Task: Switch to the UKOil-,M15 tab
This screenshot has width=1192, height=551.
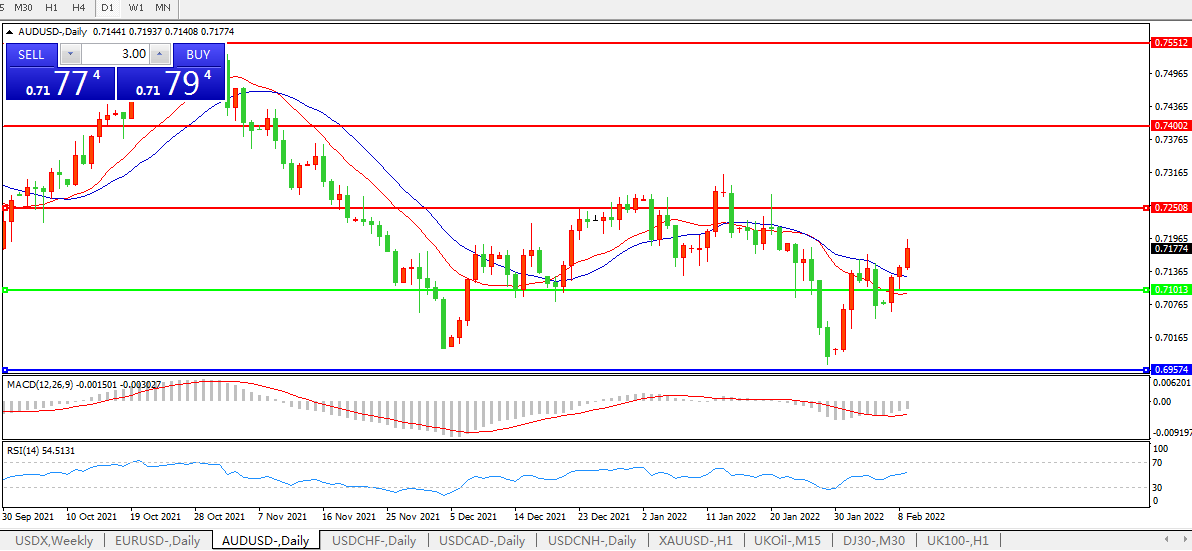Action: point(788,541)
